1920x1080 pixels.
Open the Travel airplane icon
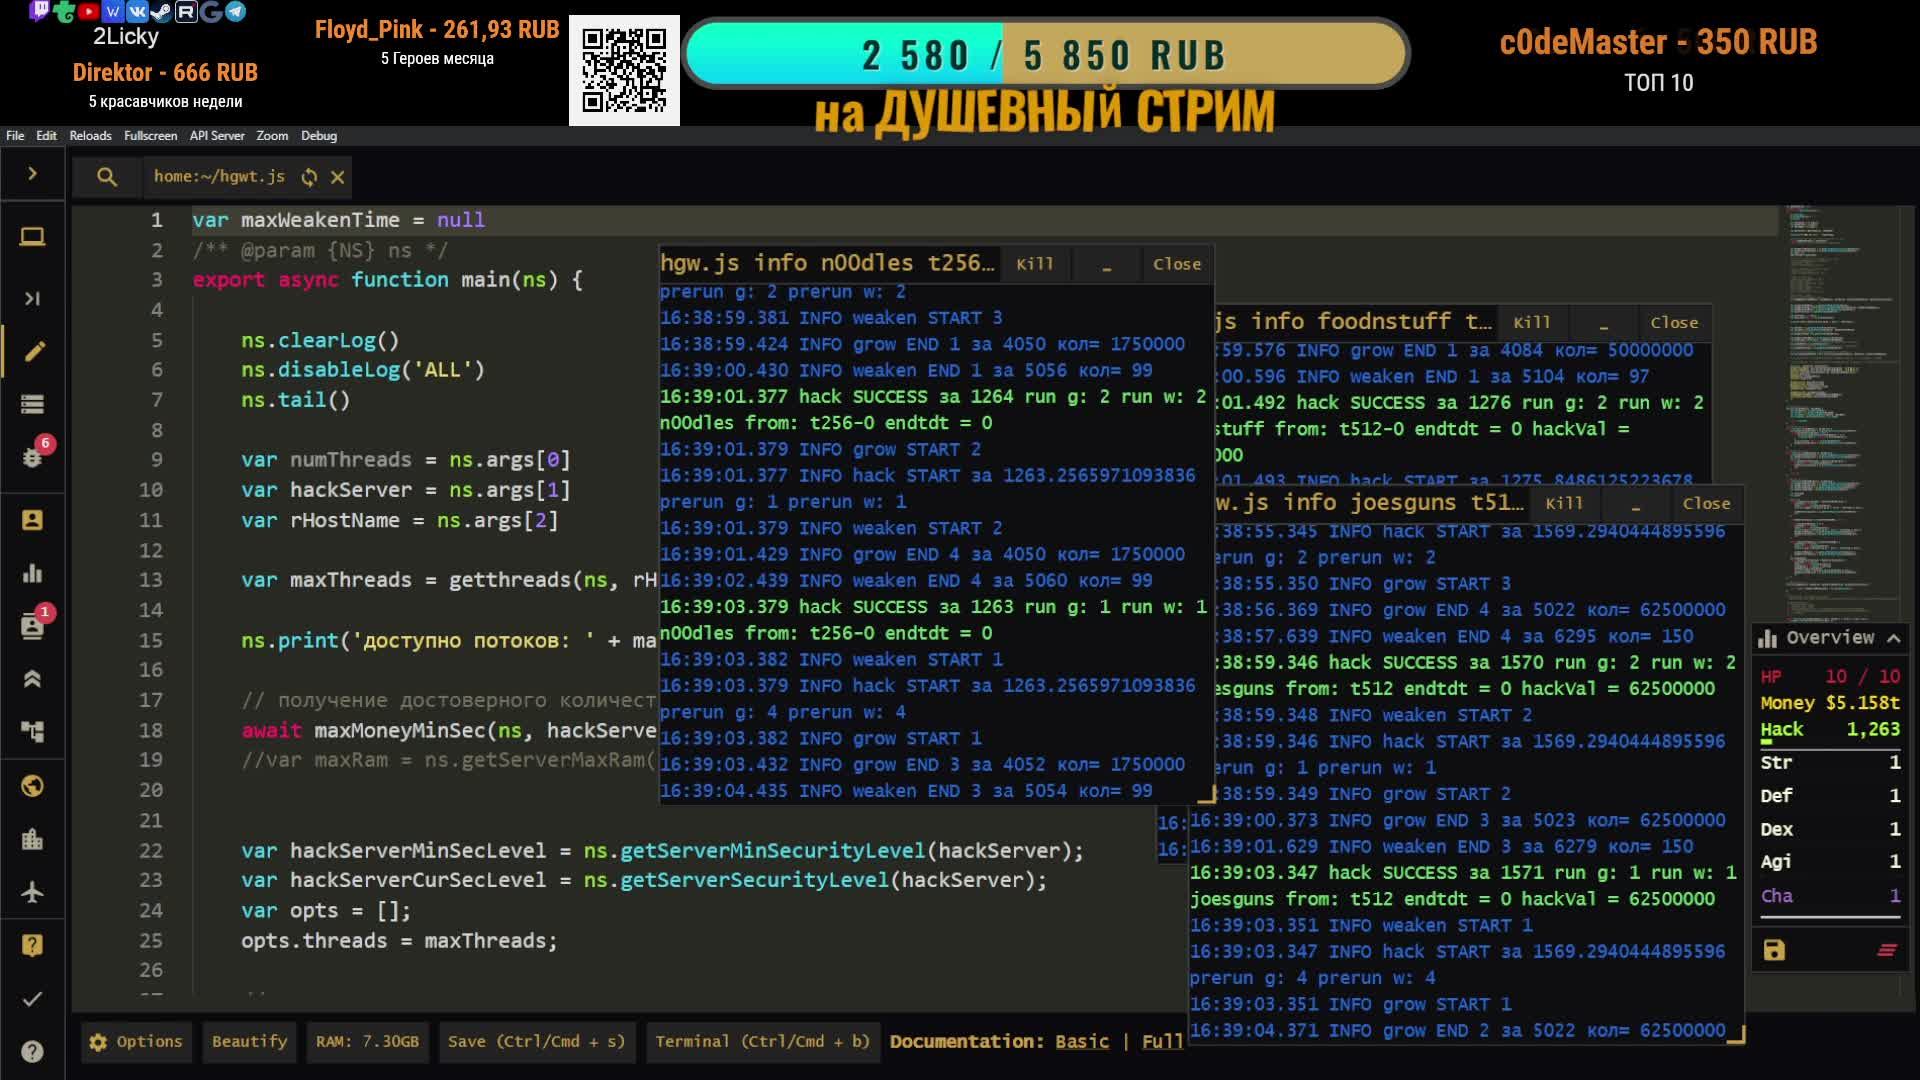pyautogui.click(x=32, y=892)
